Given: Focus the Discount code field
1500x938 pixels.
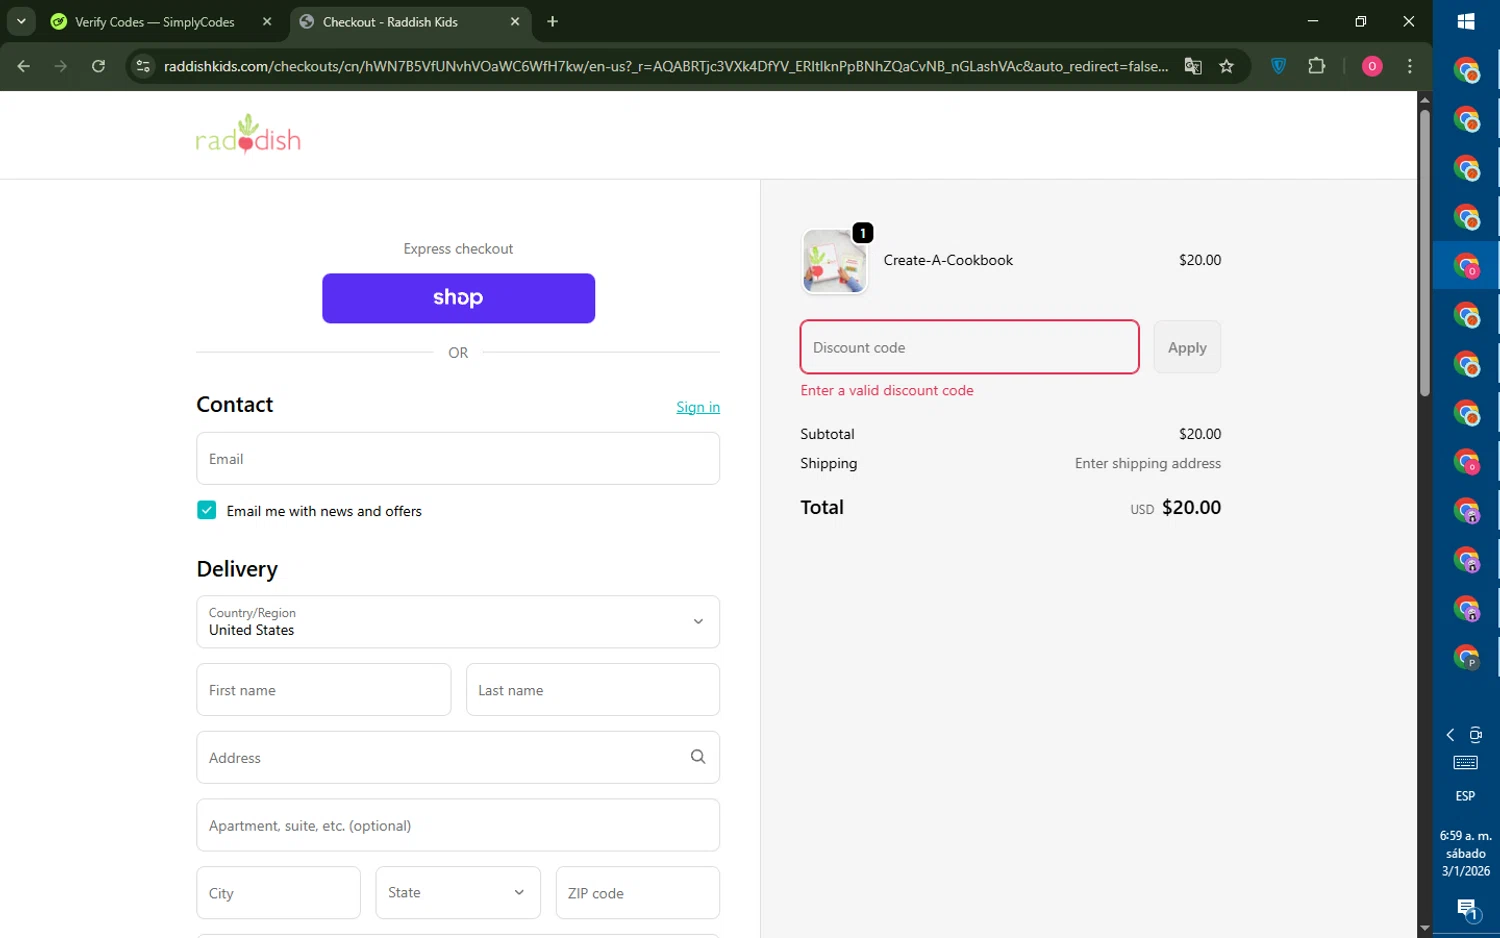Looking at the screenshot, I should click(x=969, y=347).
